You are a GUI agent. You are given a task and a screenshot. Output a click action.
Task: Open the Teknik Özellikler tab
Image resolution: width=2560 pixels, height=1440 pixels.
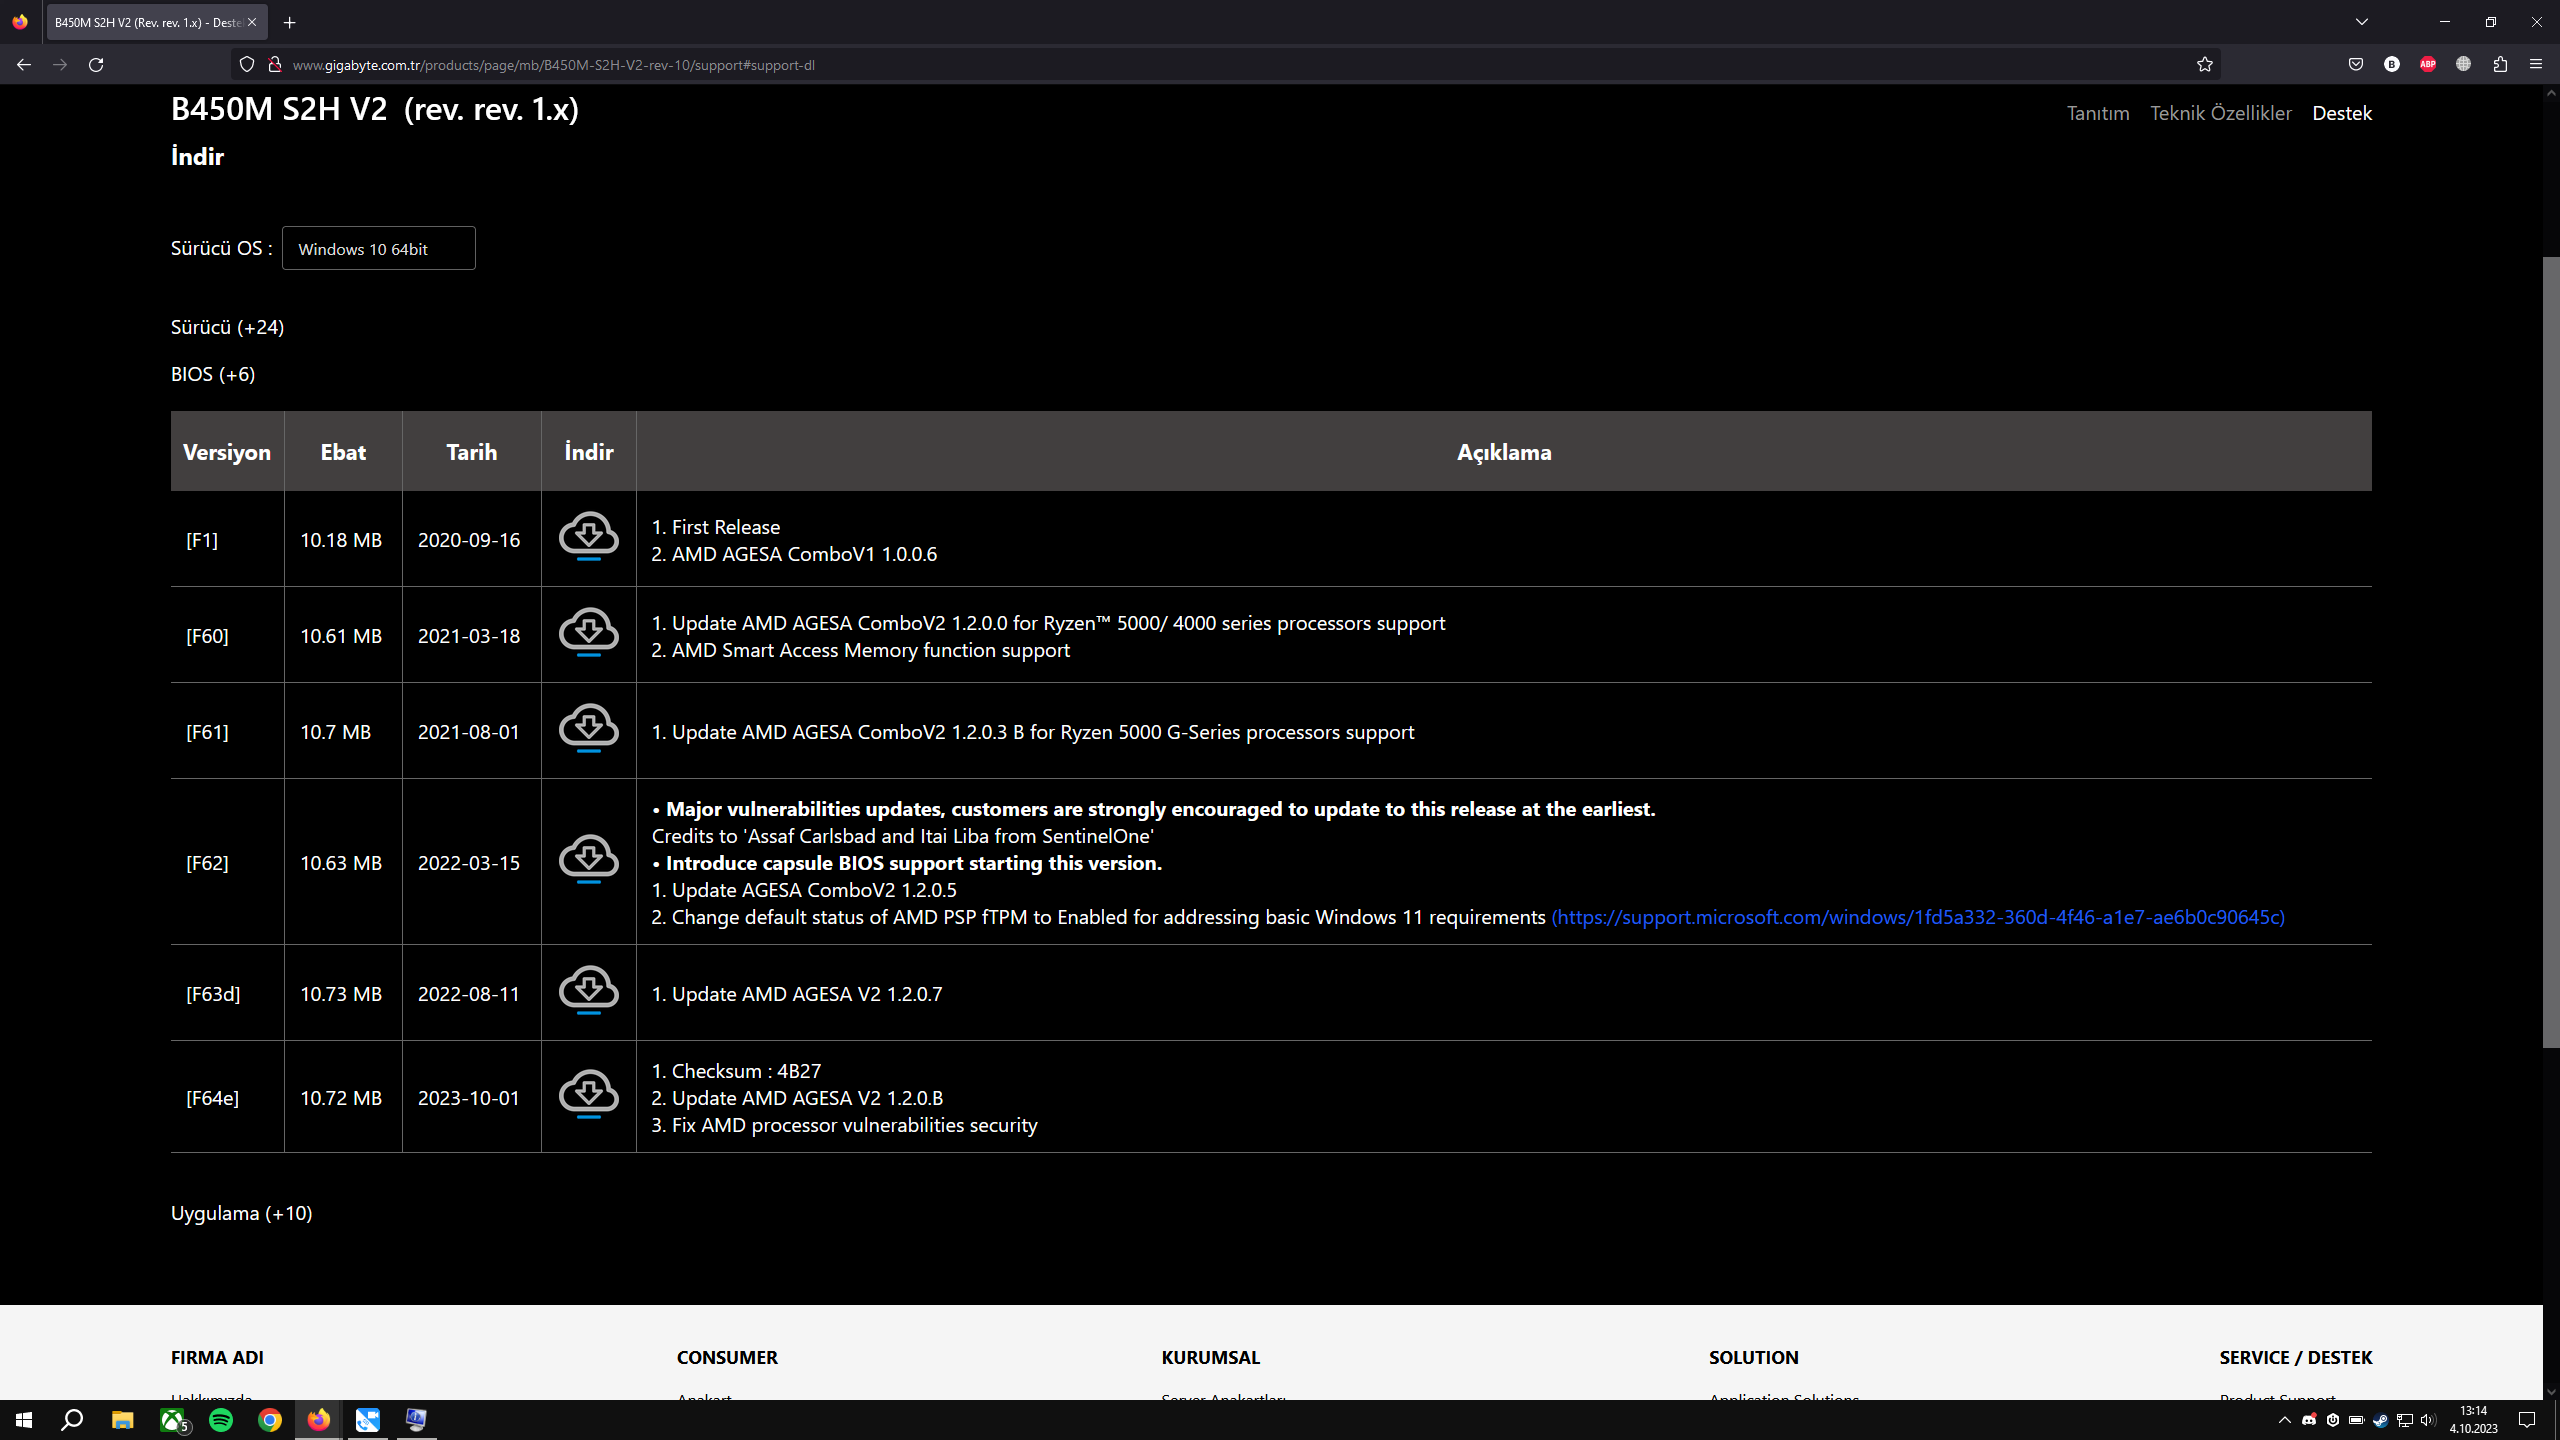[2220, 113]
